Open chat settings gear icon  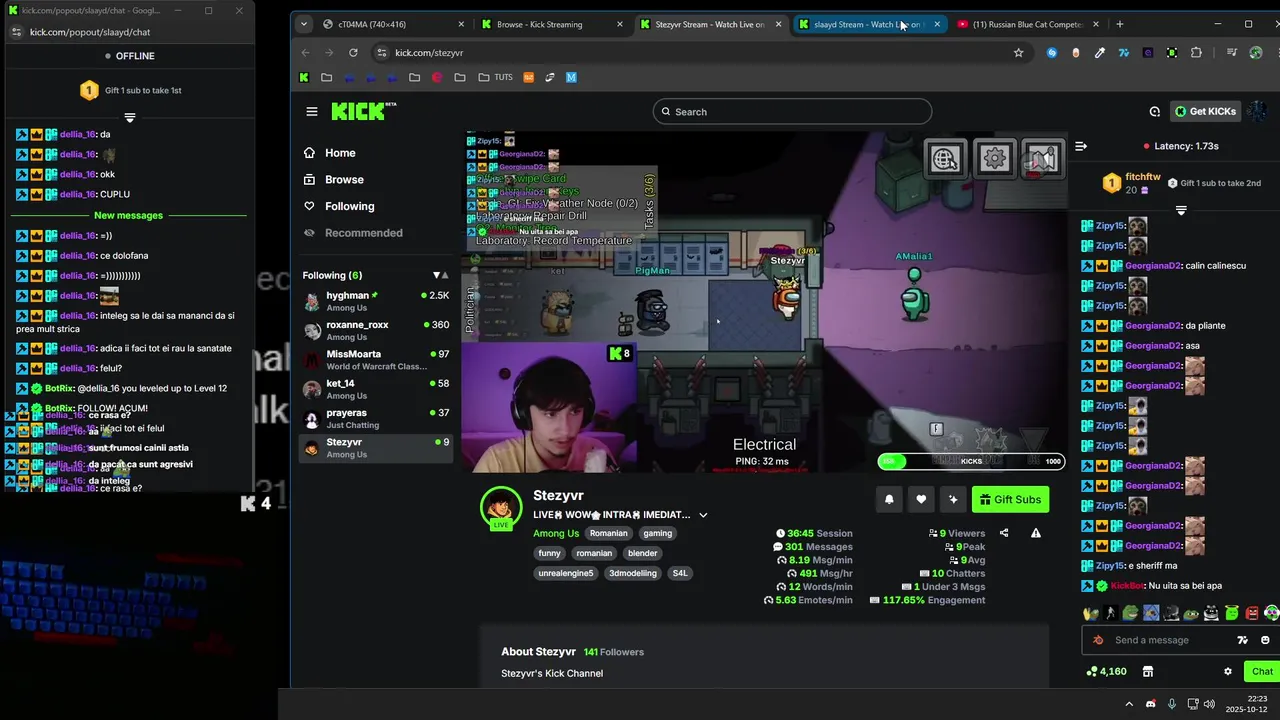[1228, 671]
